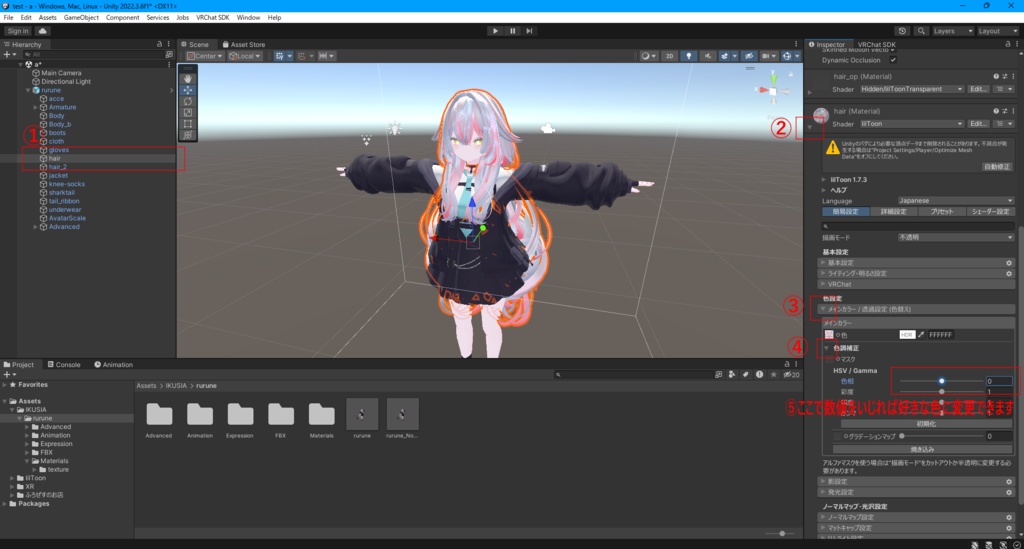Select the Hand (View) tool in Scene

pos(187,78)
